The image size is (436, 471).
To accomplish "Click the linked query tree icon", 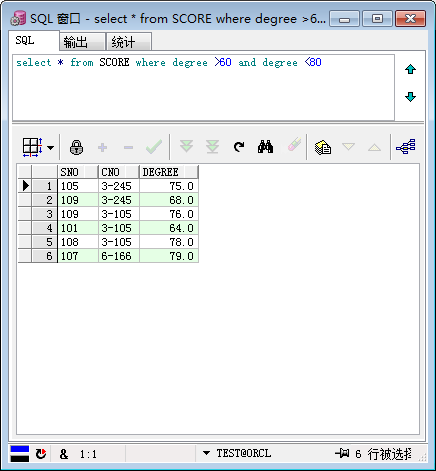I will 406,147.
